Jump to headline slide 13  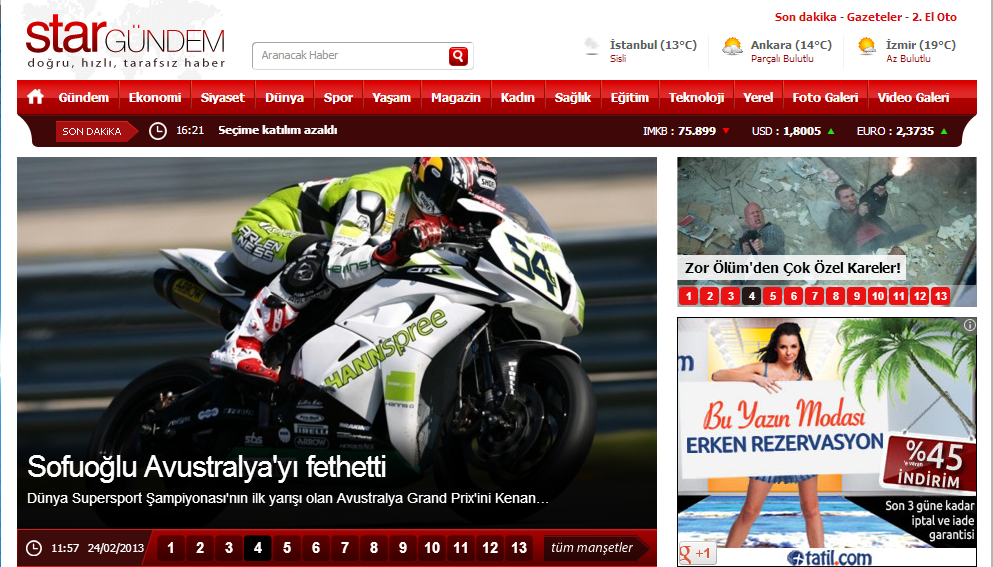[518, 548]
